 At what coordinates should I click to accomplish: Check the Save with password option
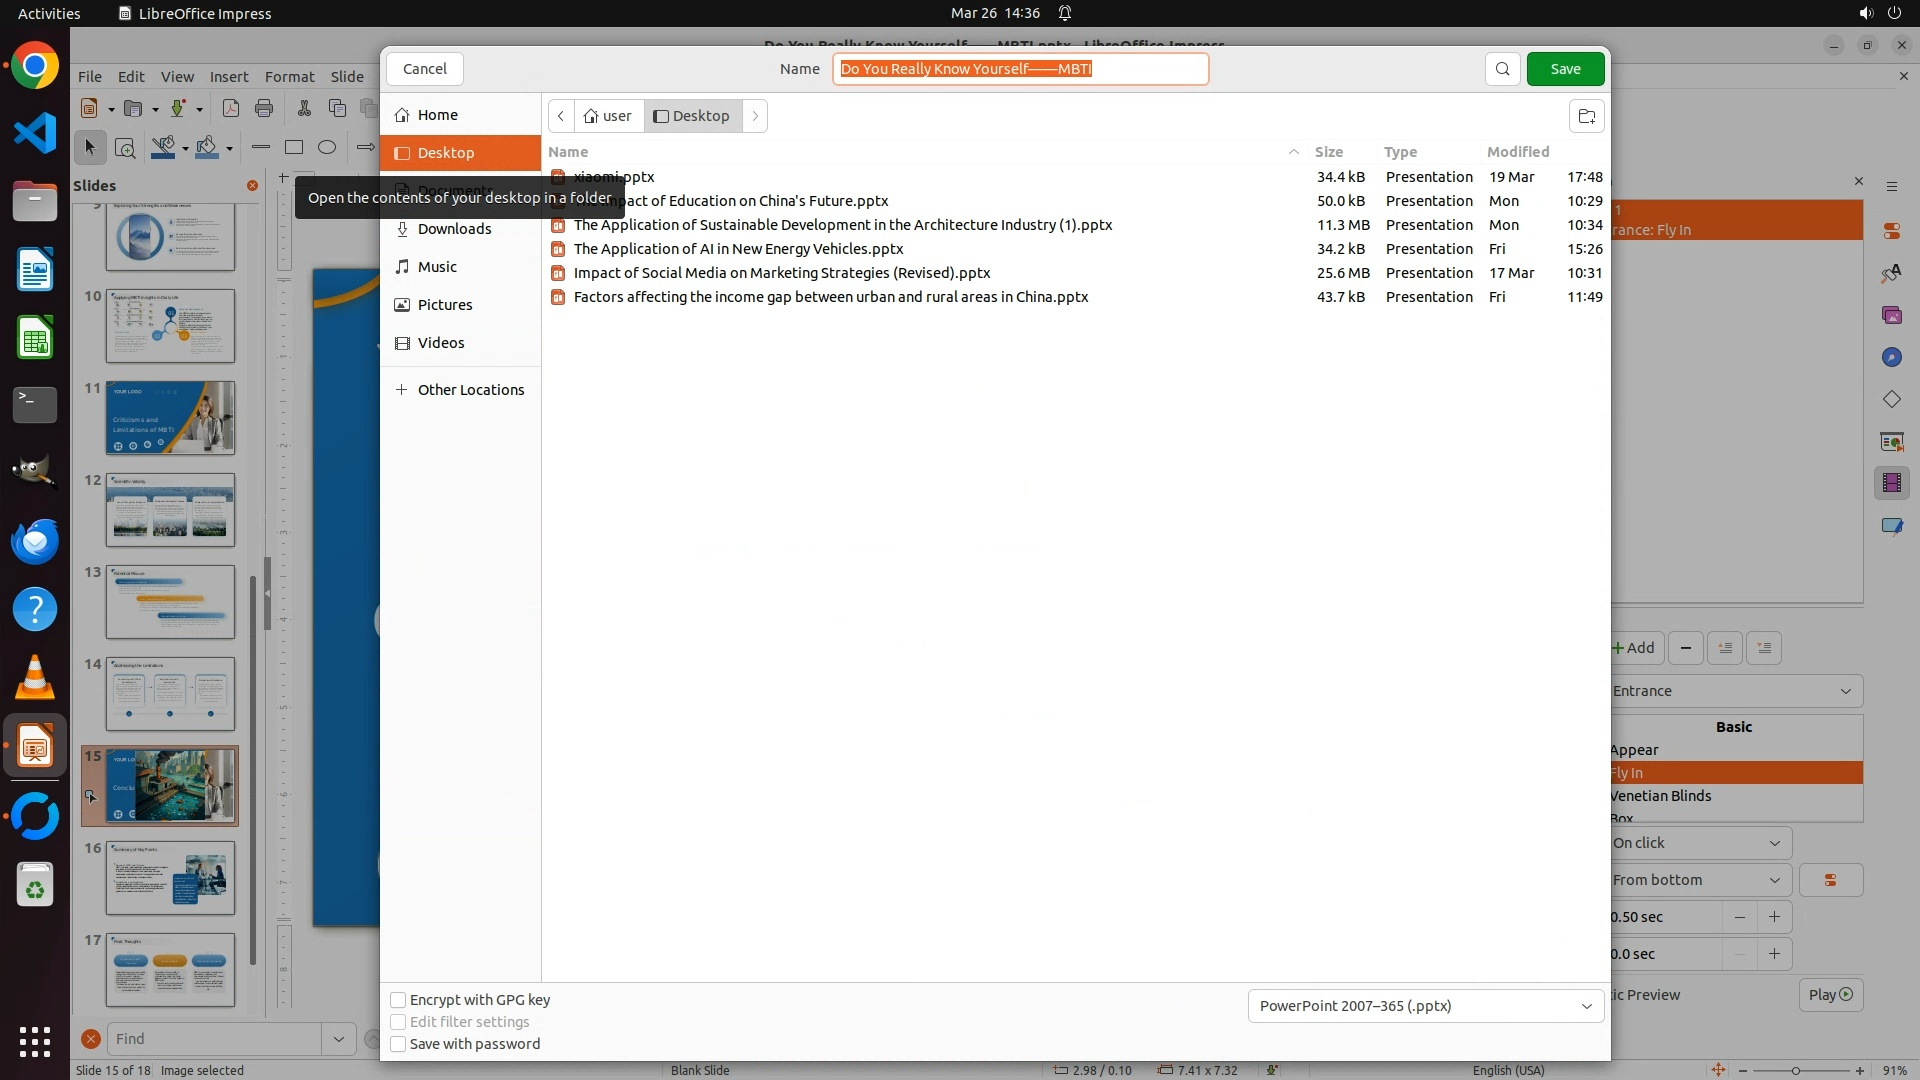coord(398,1044)
